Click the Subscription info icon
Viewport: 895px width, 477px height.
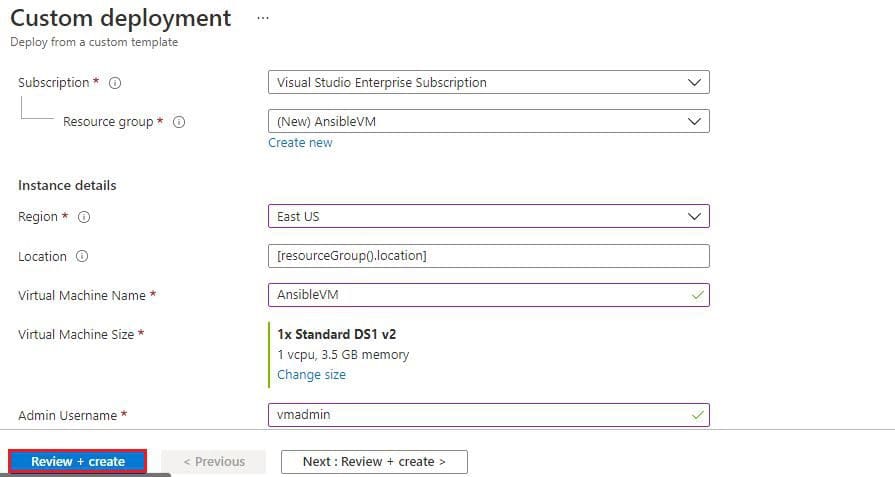pyautogui.click(x=115, y=83)
